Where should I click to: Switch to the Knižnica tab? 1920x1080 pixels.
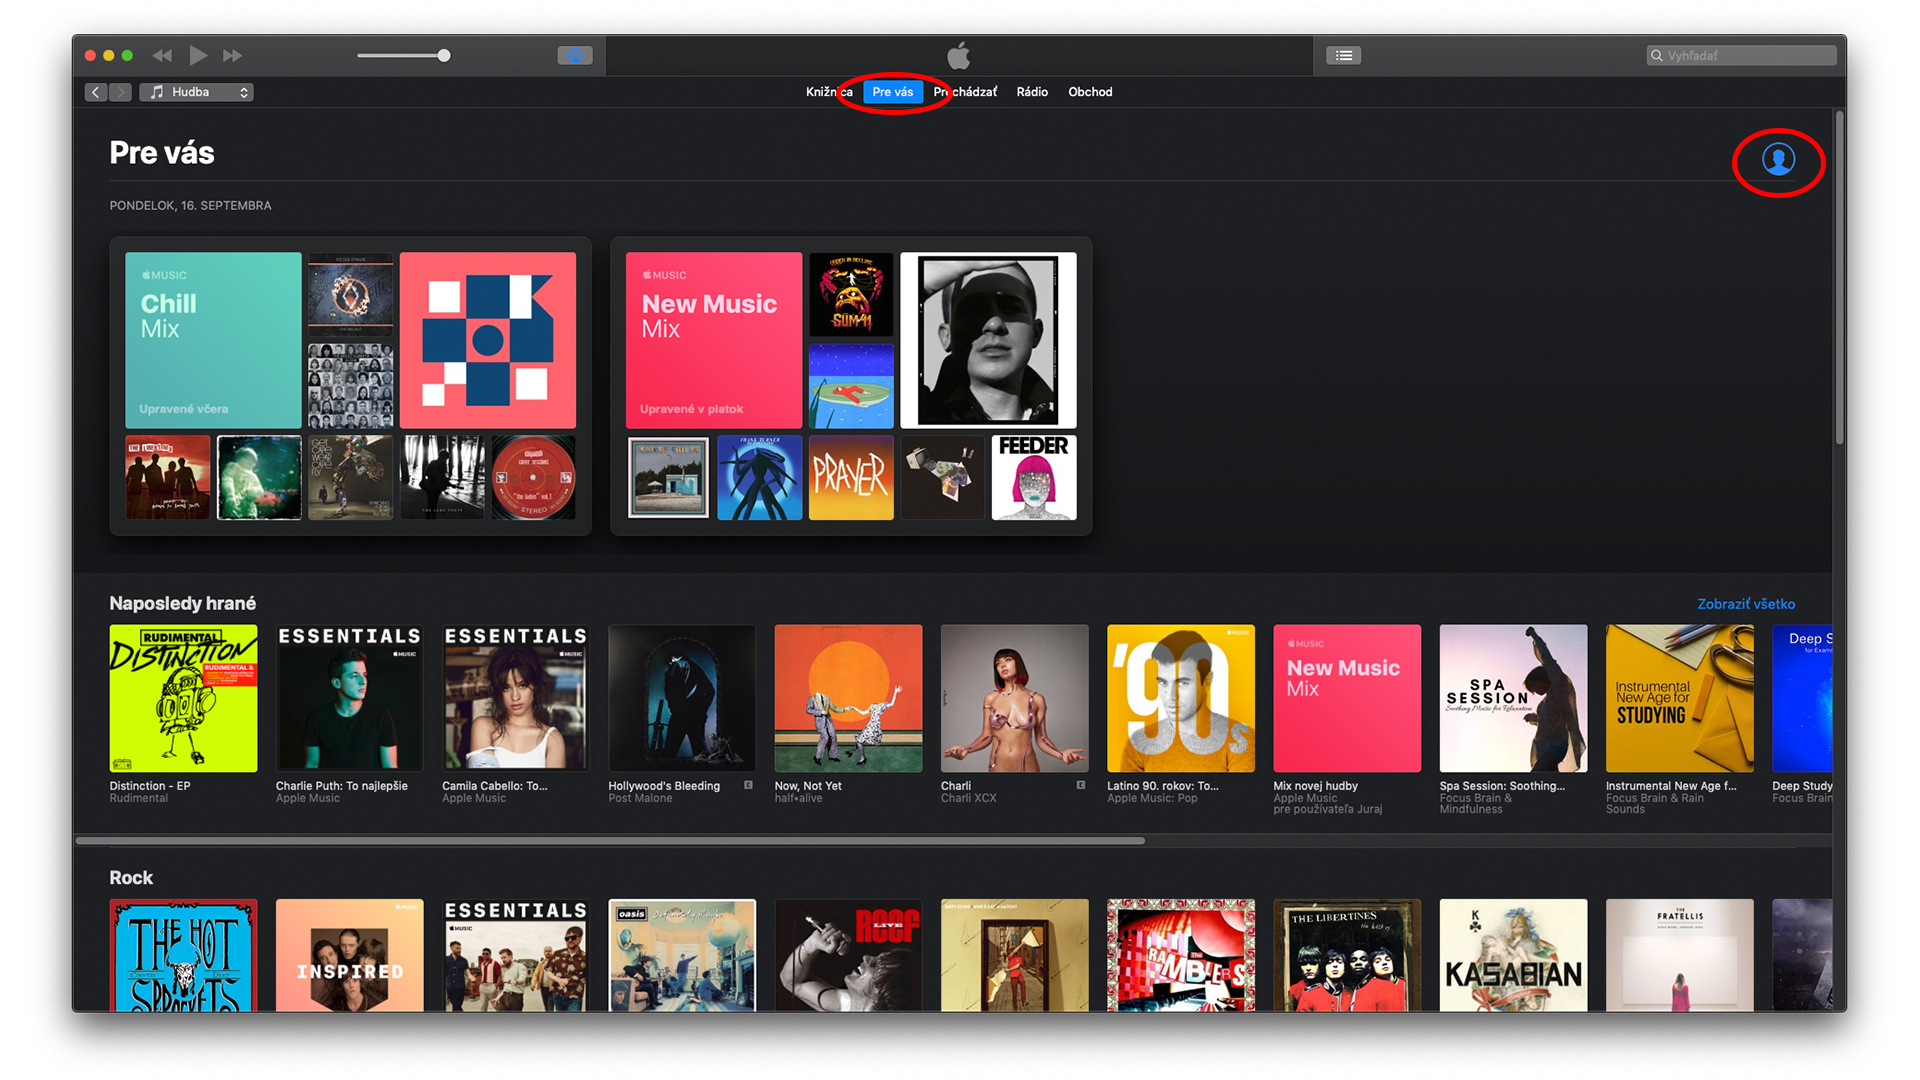click(x=829, y=92)
